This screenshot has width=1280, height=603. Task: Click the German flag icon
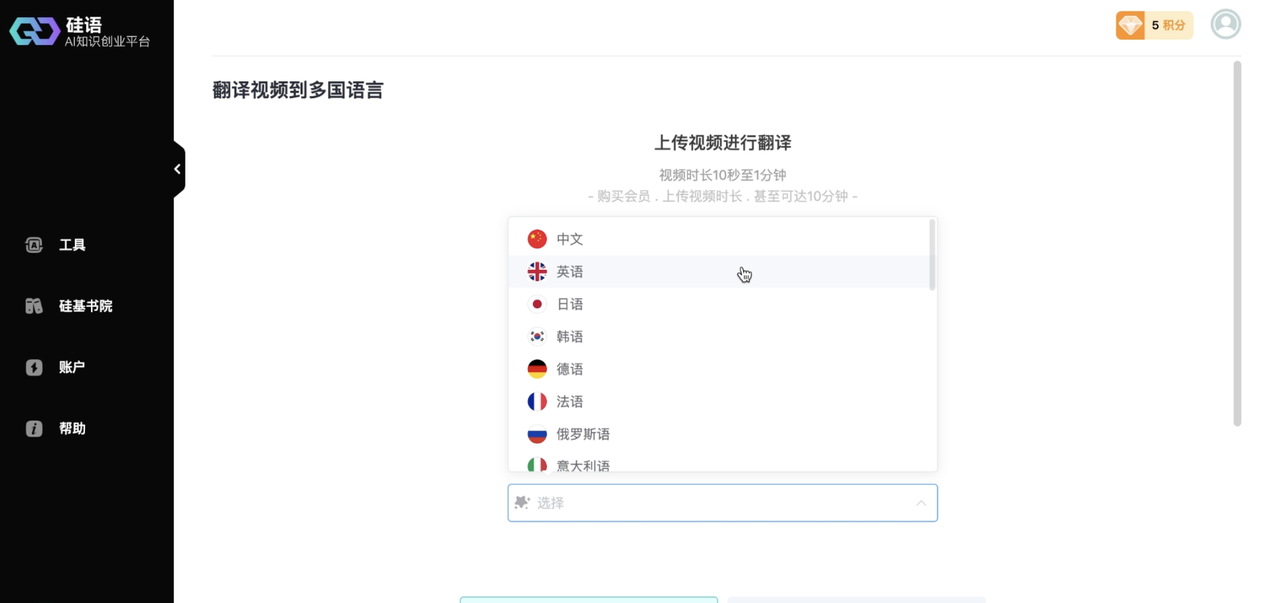pyautogui.click(x=537, y=369)
